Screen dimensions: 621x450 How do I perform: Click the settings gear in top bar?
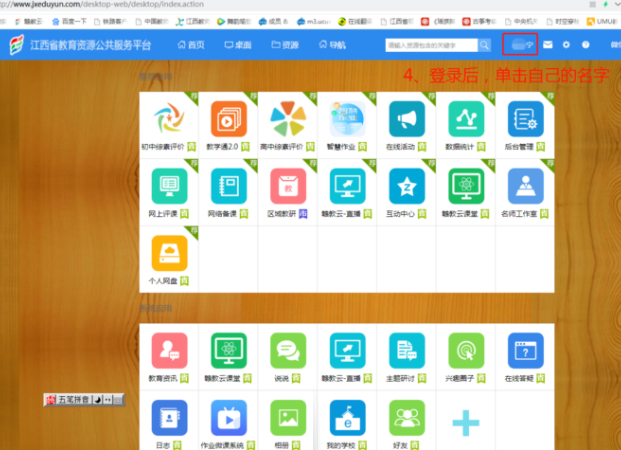[x=566, y=45]
